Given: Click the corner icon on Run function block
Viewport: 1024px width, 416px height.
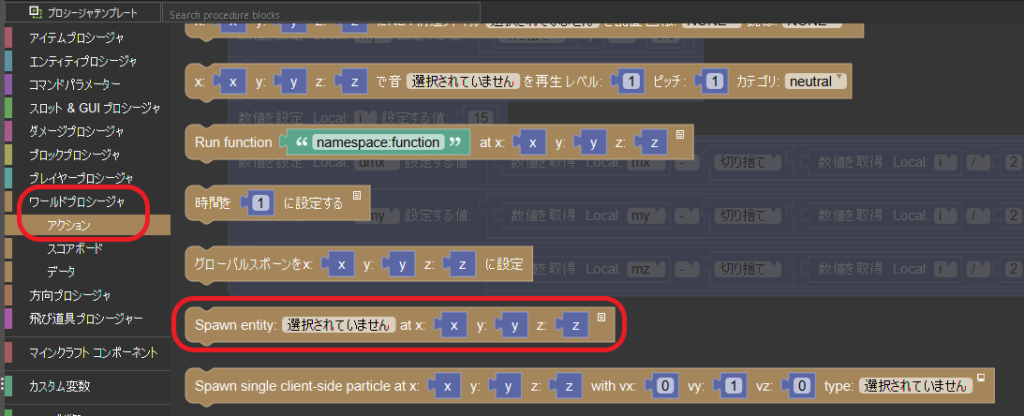Looking at the screenshot, I should click(679, 134).
